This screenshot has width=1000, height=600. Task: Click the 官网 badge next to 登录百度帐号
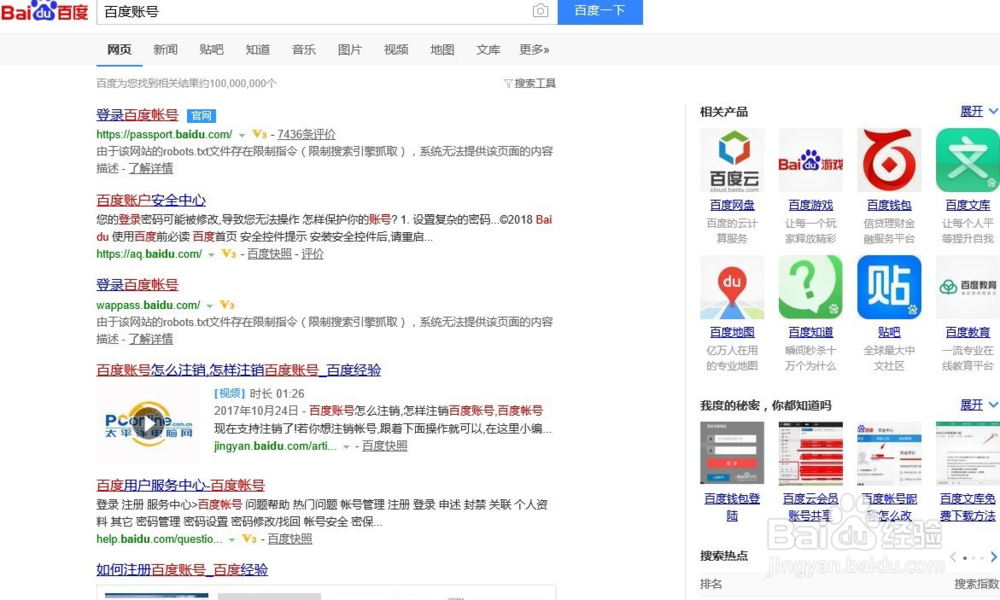(202, 115)
